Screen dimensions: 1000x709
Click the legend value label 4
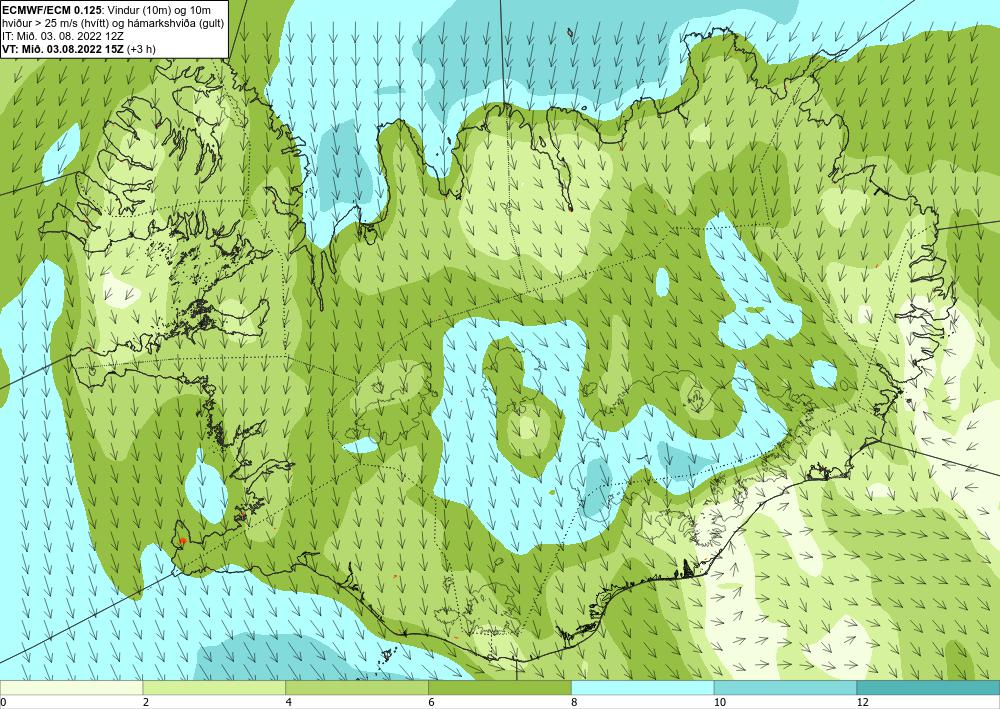click(x=289, y=702)
